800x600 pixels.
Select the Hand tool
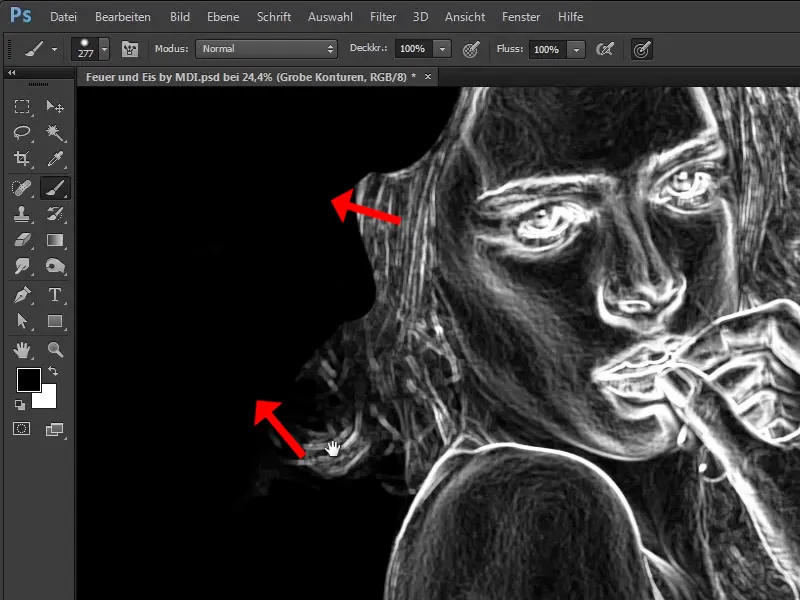(21, 350)
